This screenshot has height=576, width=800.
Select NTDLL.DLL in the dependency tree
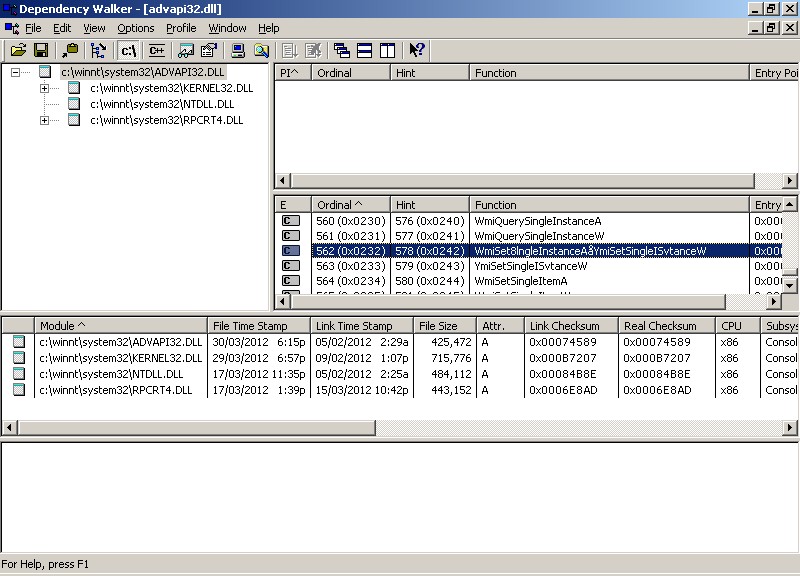point(162,104)
